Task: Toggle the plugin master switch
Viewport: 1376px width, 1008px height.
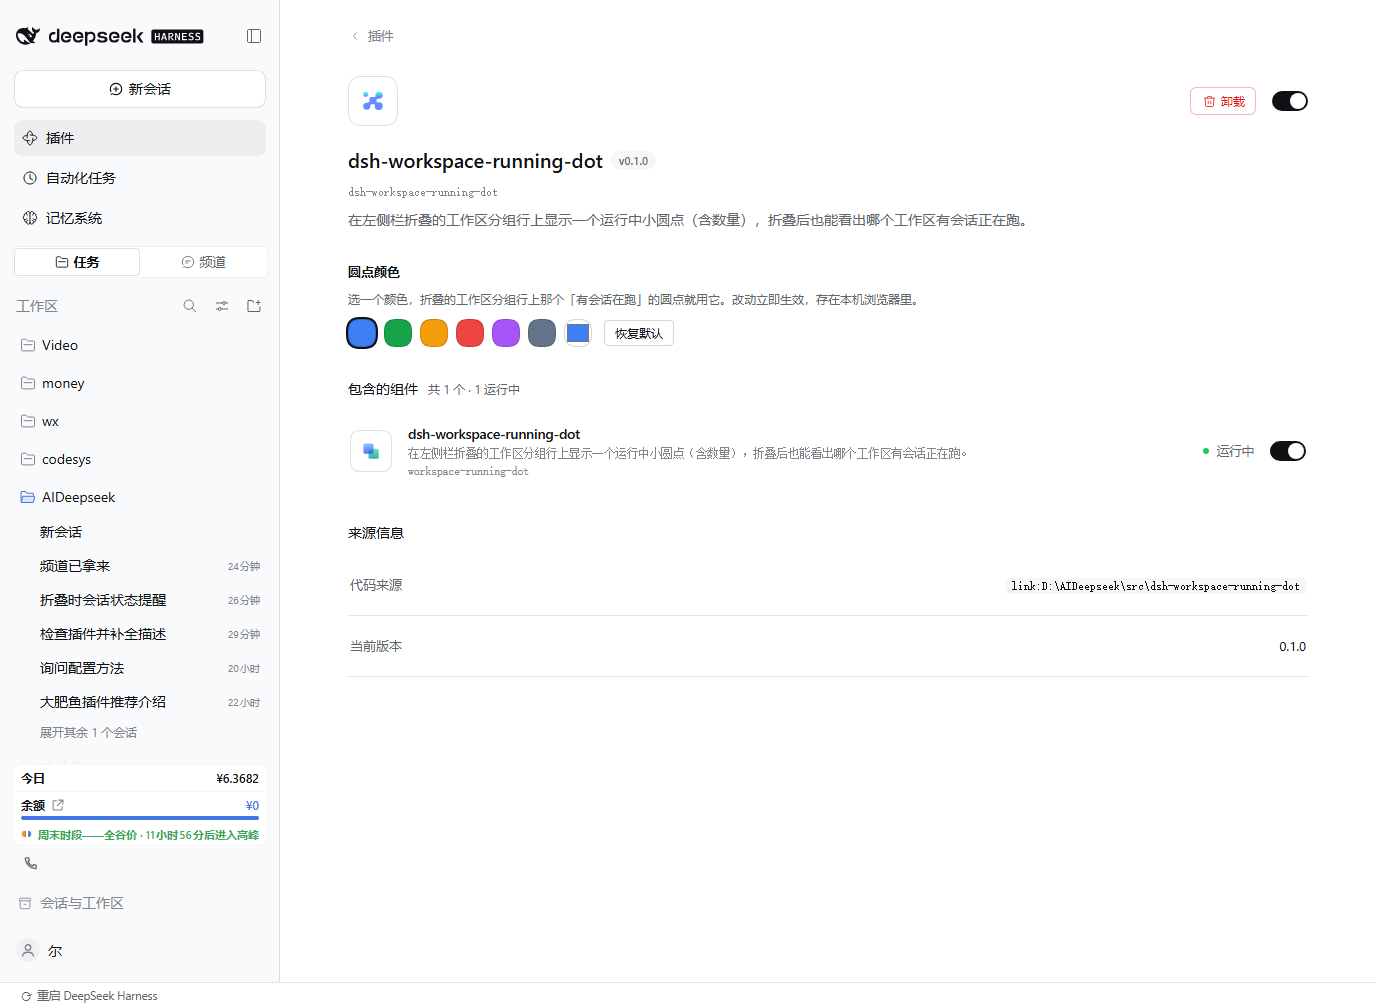Action: [x=1290, y=101]
